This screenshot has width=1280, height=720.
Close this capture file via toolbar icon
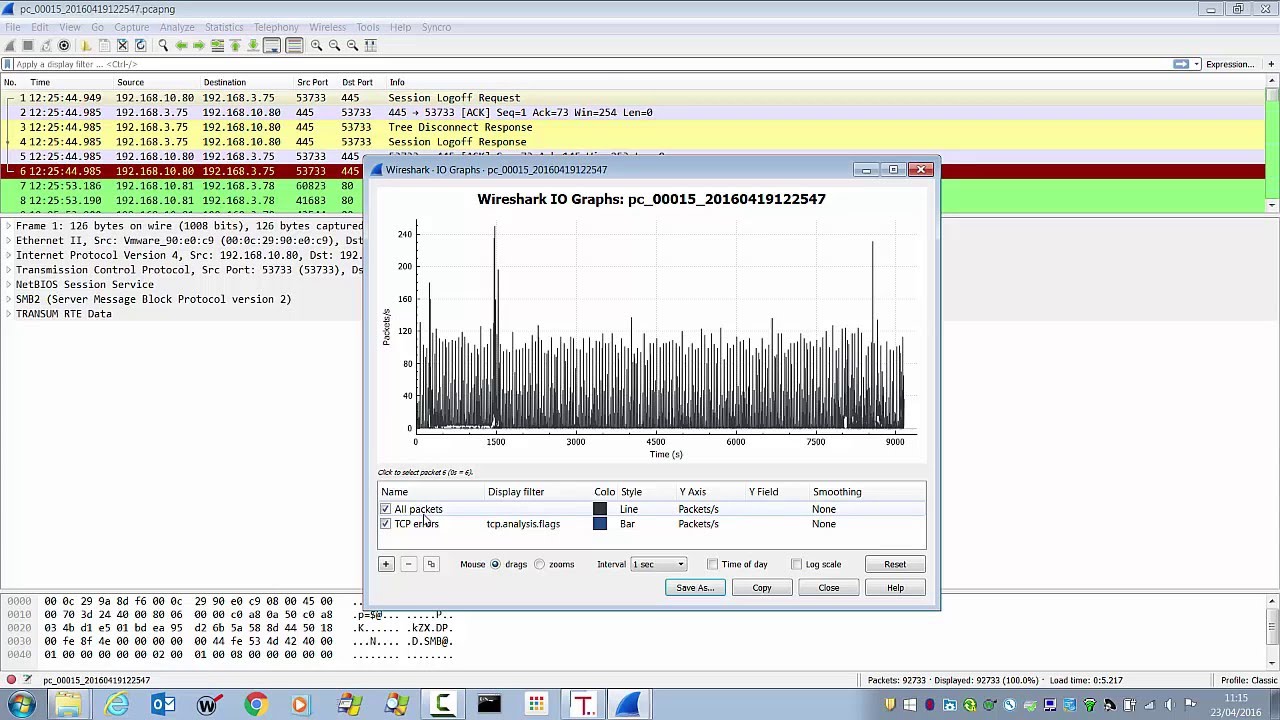[x=123, y=45]
